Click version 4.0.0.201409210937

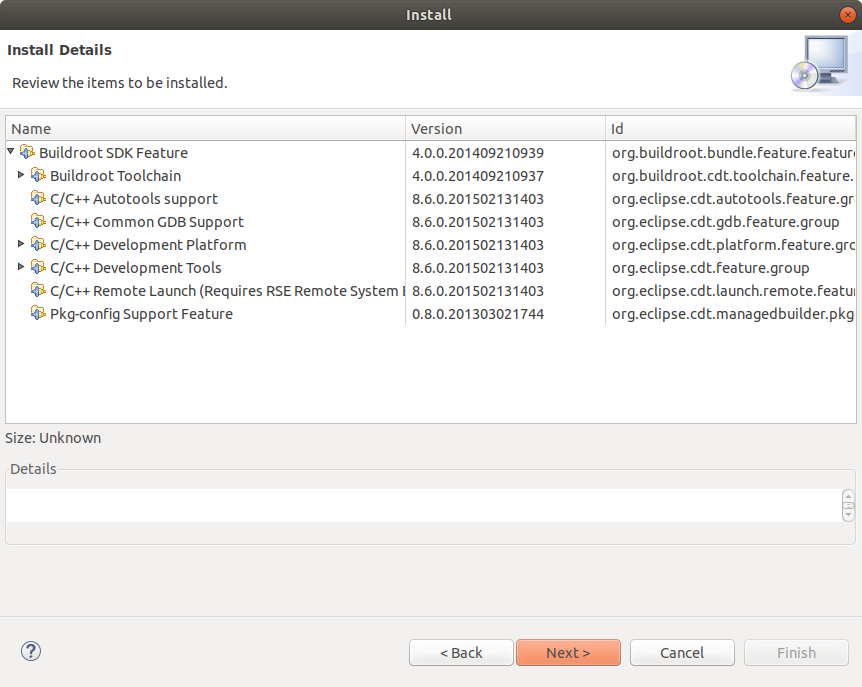point(478,176)
